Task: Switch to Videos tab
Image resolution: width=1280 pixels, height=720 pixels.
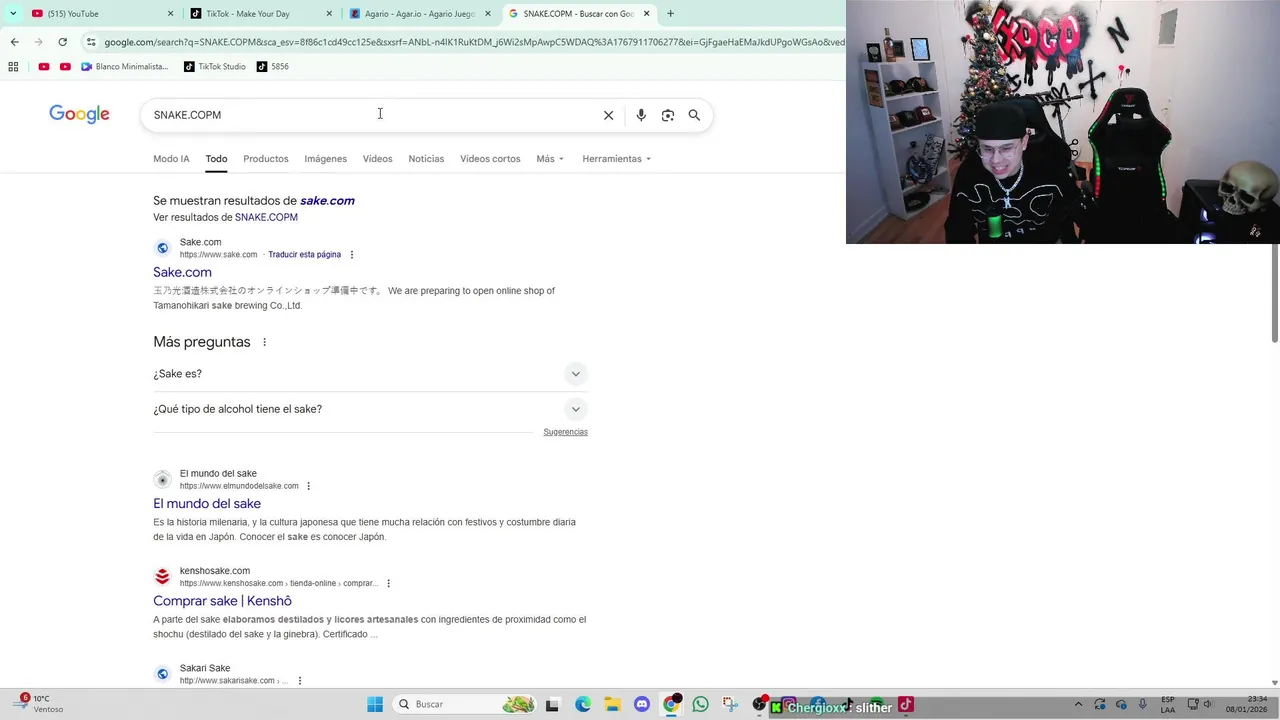Action: click(377, 159)
